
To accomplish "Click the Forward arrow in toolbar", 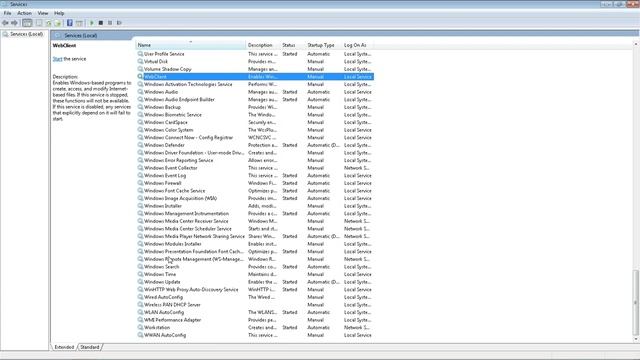I will [x=14, y=23].
